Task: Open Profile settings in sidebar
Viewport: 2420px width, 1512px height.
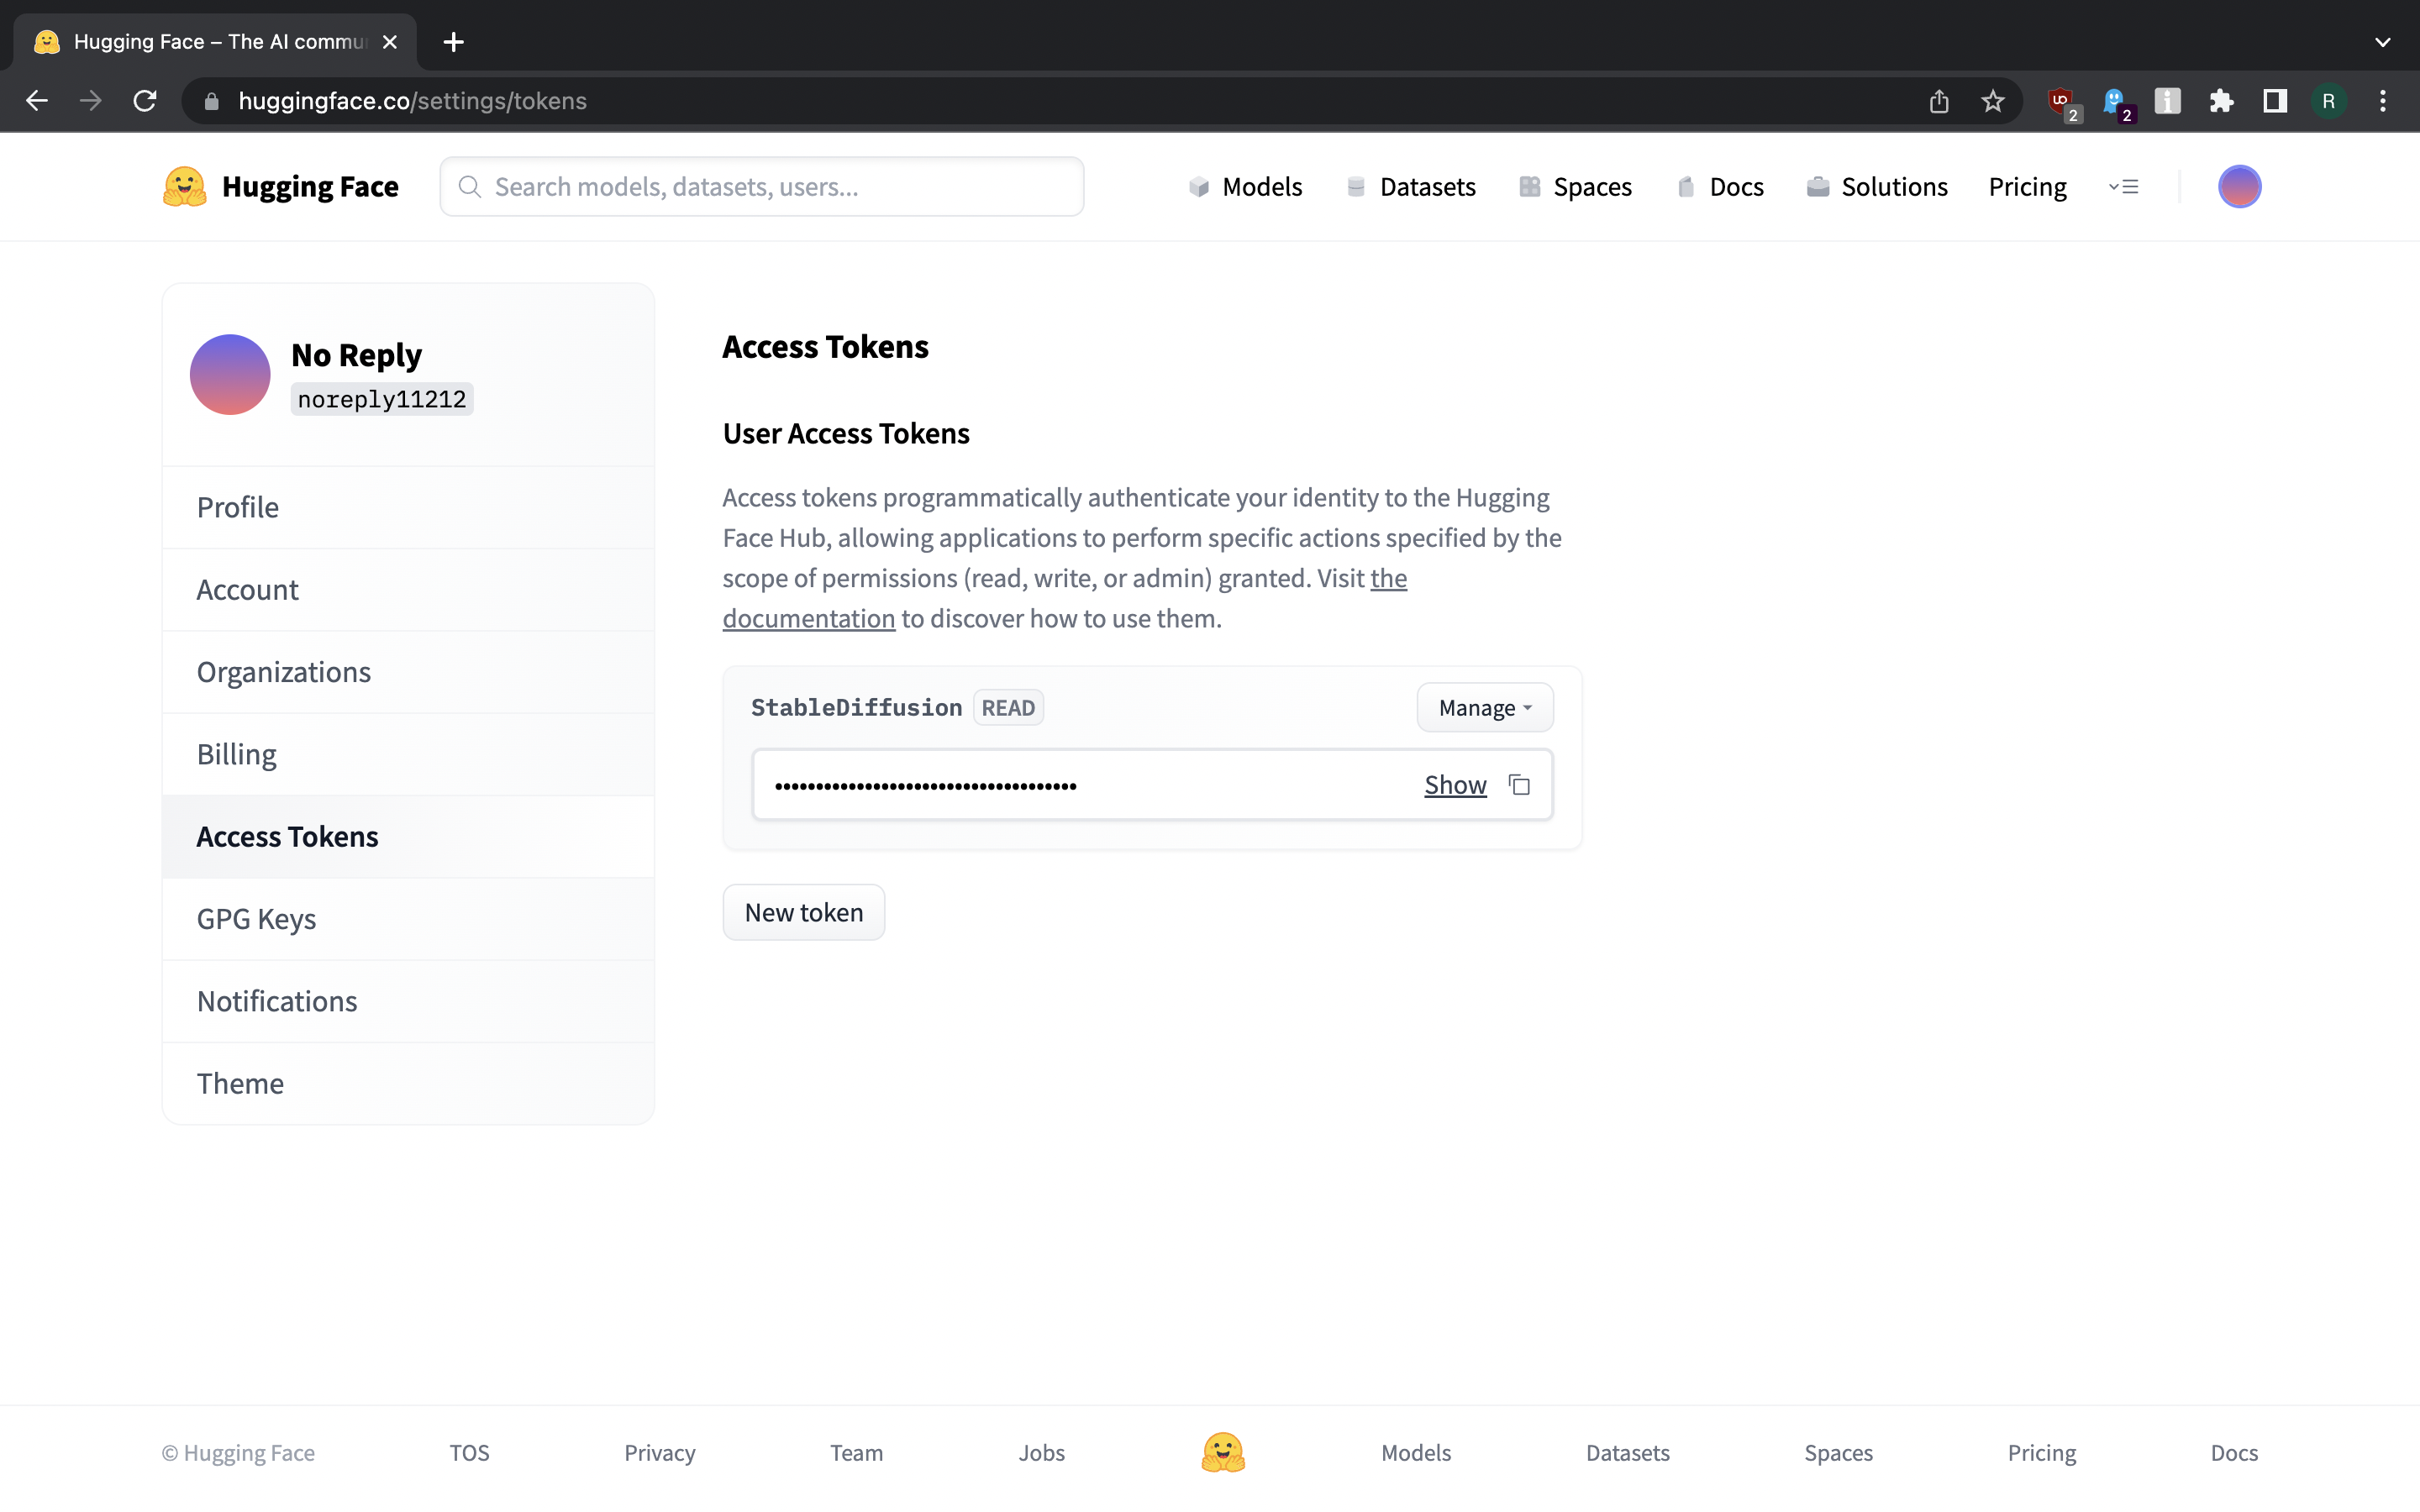Action: pos(408,507)
